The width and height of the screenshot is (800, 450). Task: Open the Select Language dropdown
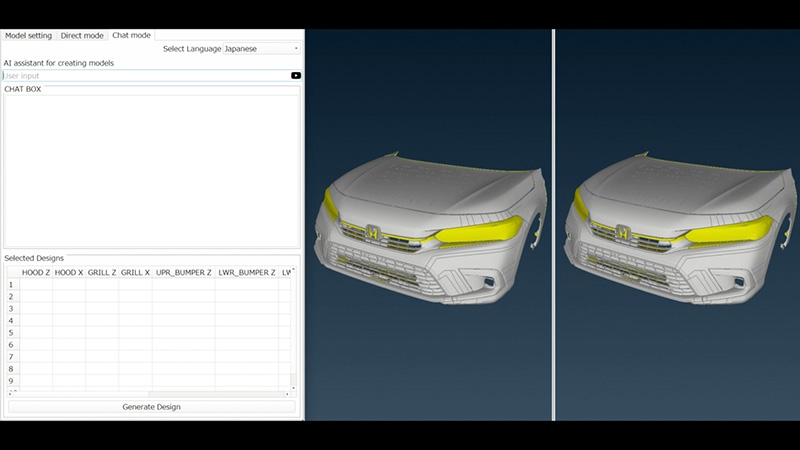(261, 48)
